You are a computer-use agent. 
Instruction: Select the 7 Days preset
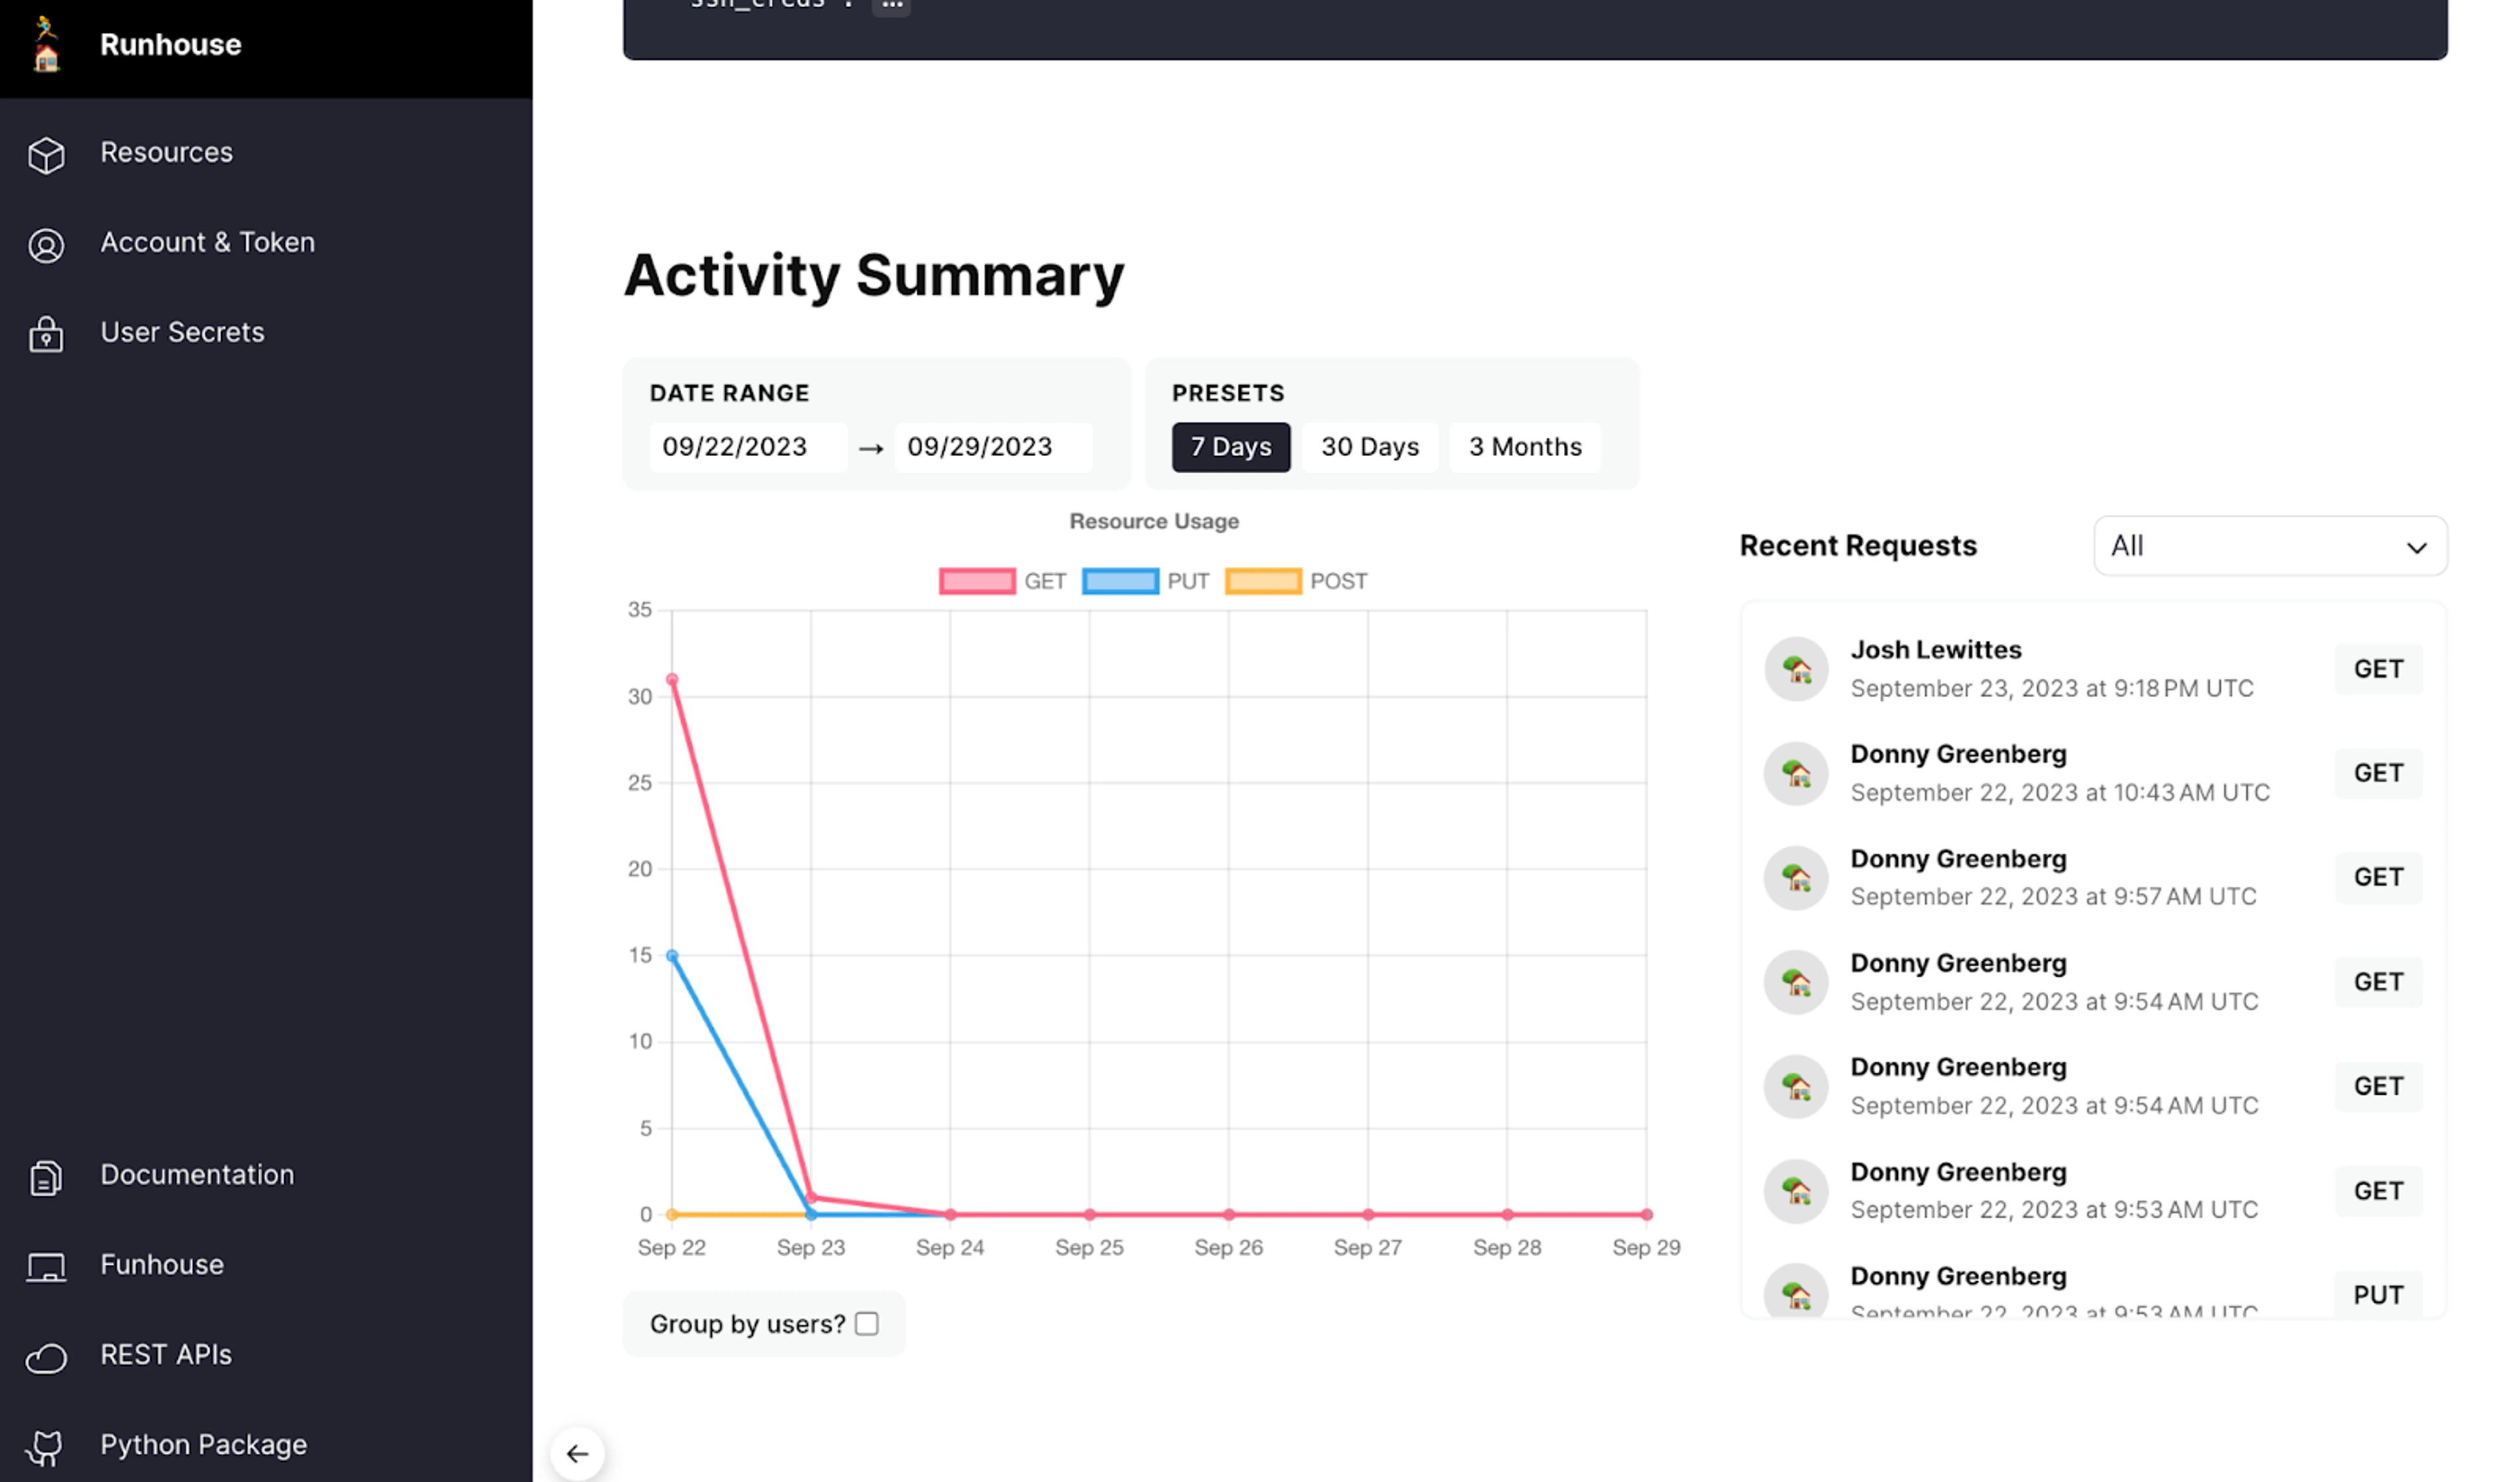pos(1231,447)
